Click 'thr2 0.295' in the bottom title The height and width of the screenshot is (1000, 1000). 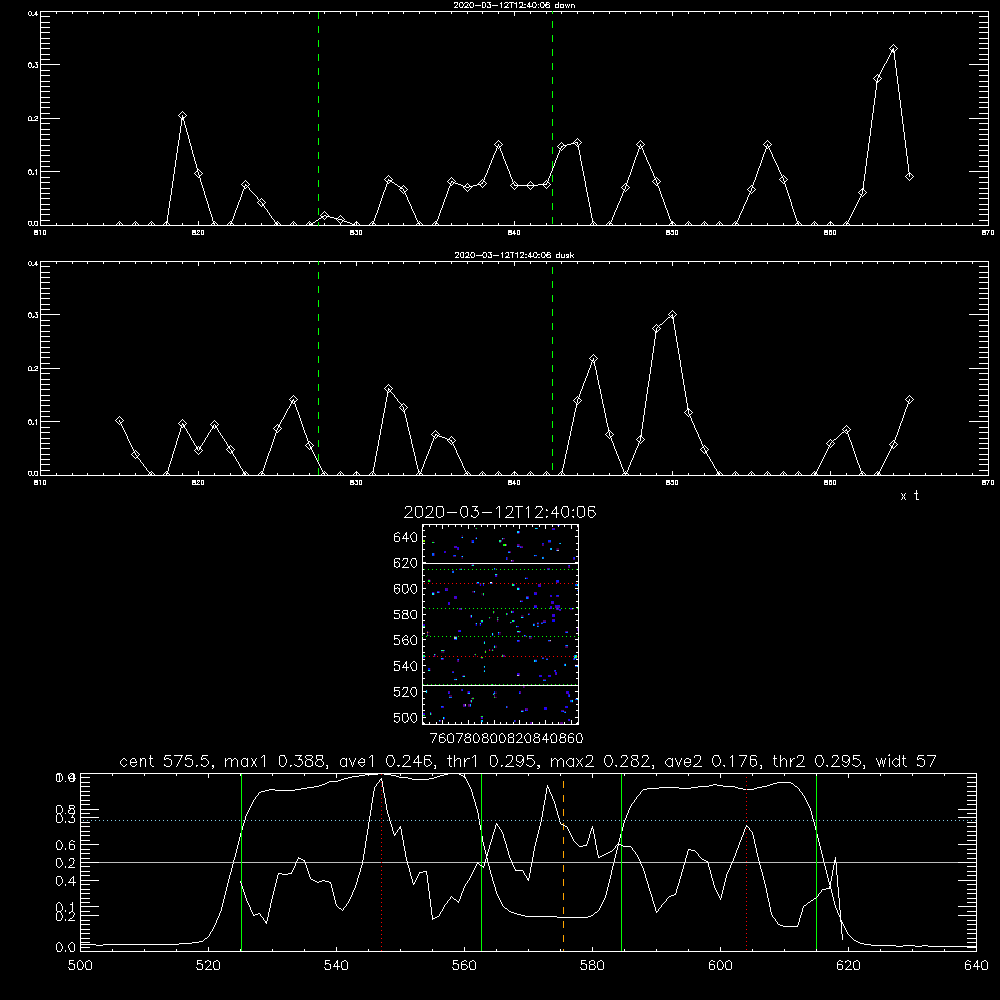[x=818, y=761]
